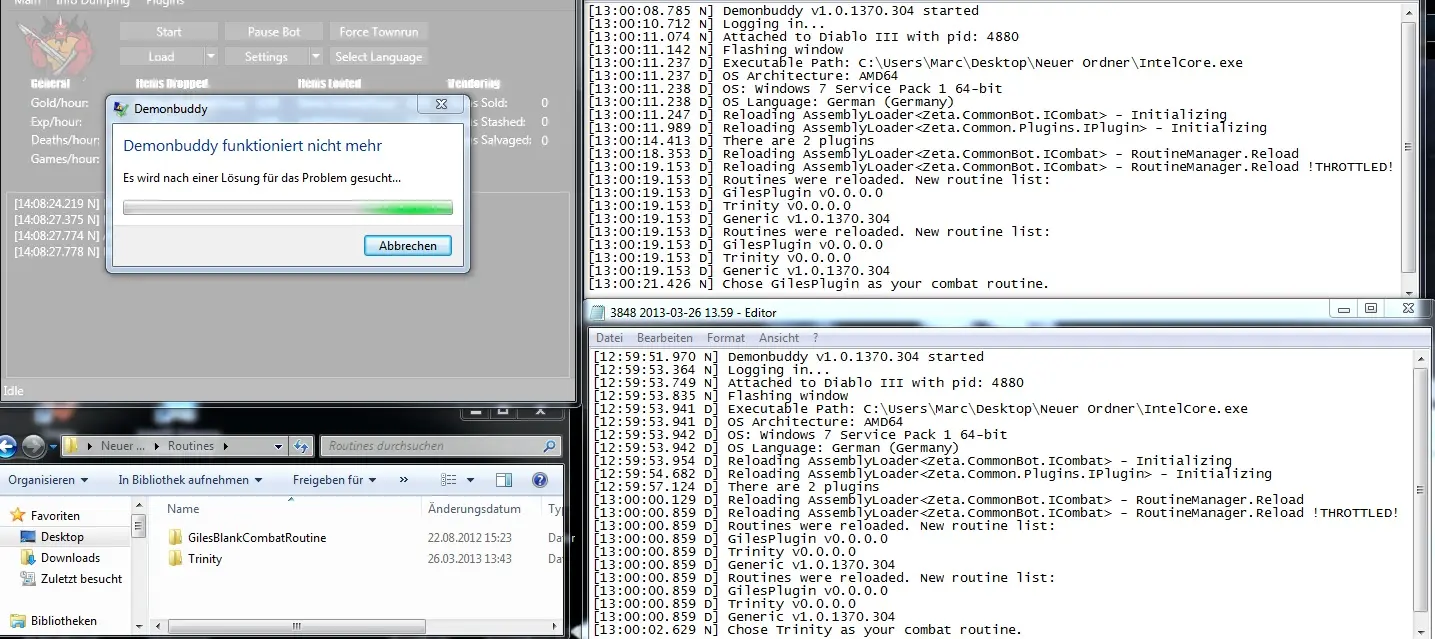This screenshot has height=639, width=1435.
Task: Click Abbrechen in the Demonbuddy crash dialog
Action: (x=408, y=245)
